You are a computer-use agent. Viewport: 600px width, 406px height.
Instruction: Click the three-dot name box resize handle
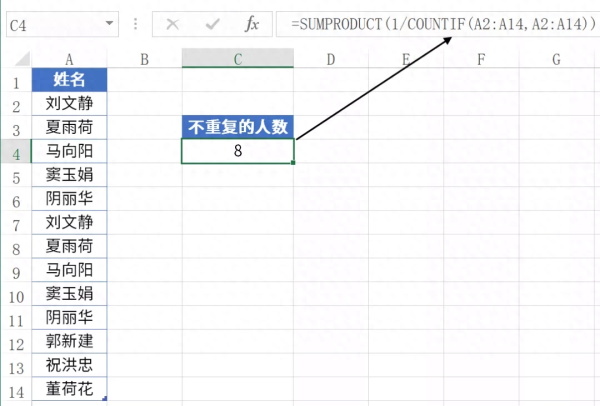136,23
